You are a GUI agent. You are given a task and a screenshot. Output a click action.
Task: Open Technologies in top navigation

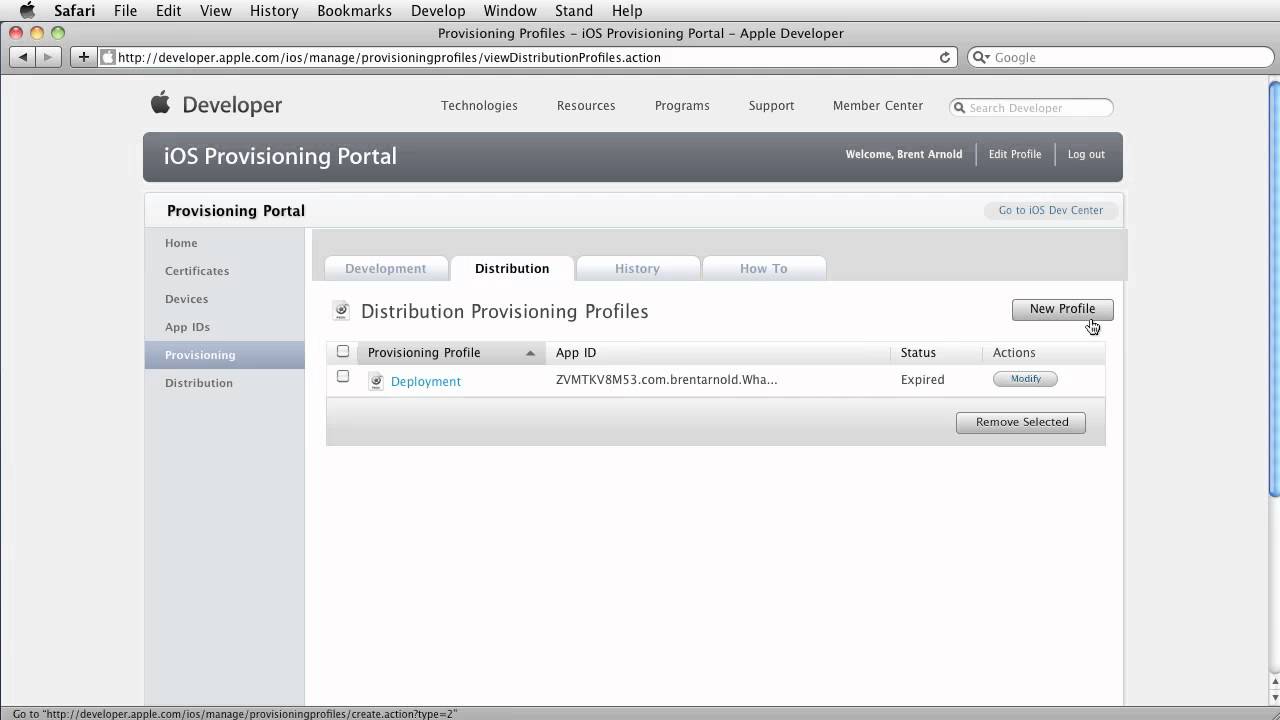479,105
